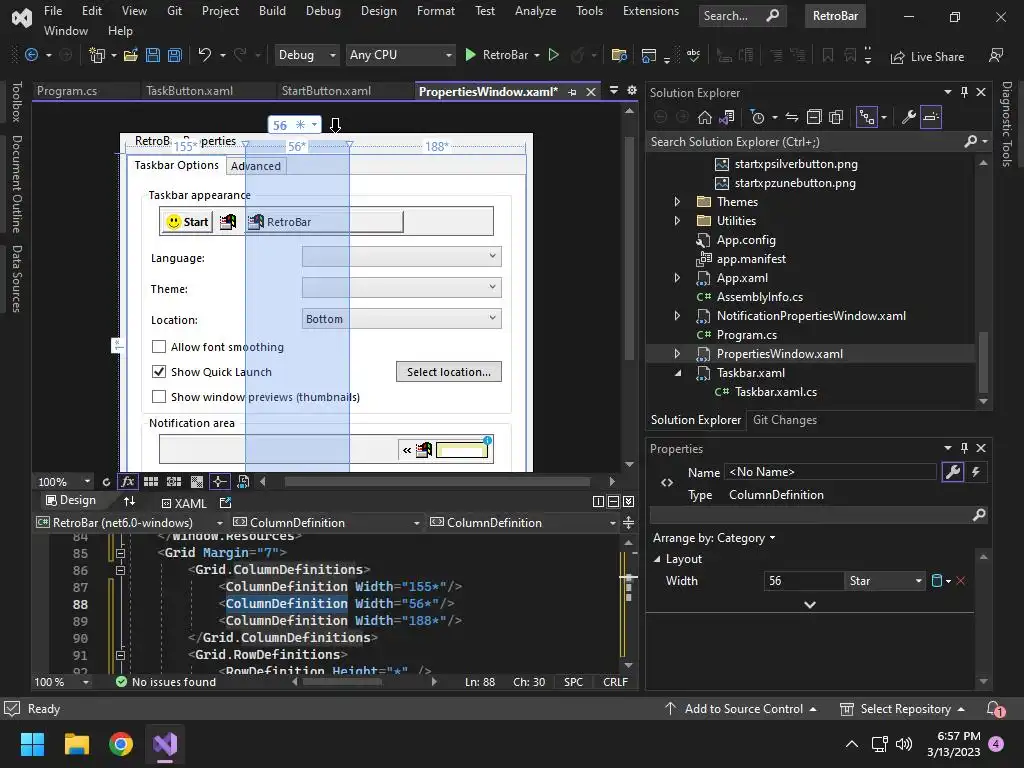Click the Advanced tab in the designer
This screenshot has width=1024, height=768.
point(255,166)
